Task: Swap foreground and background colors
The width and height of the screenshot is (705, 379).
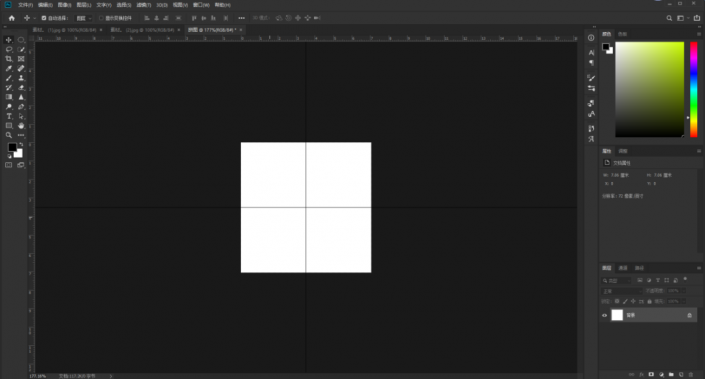Action: point(21,144)
